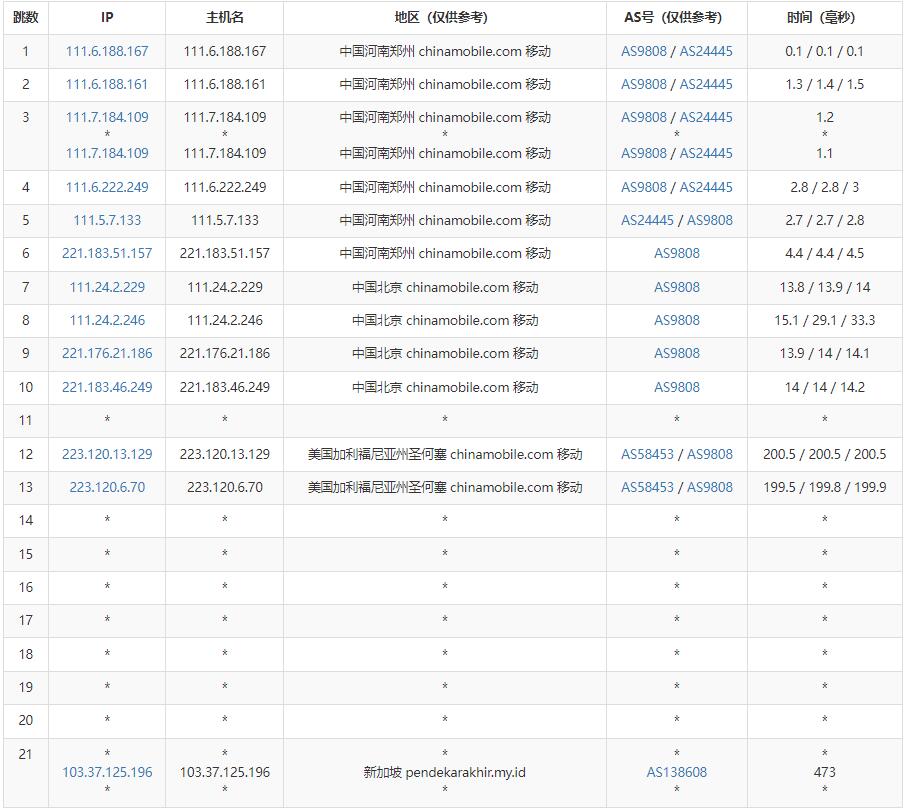Open IP link 111.6.188.161
The height and width of the screenshot is (811, 905).
click(x=107, y=84)
